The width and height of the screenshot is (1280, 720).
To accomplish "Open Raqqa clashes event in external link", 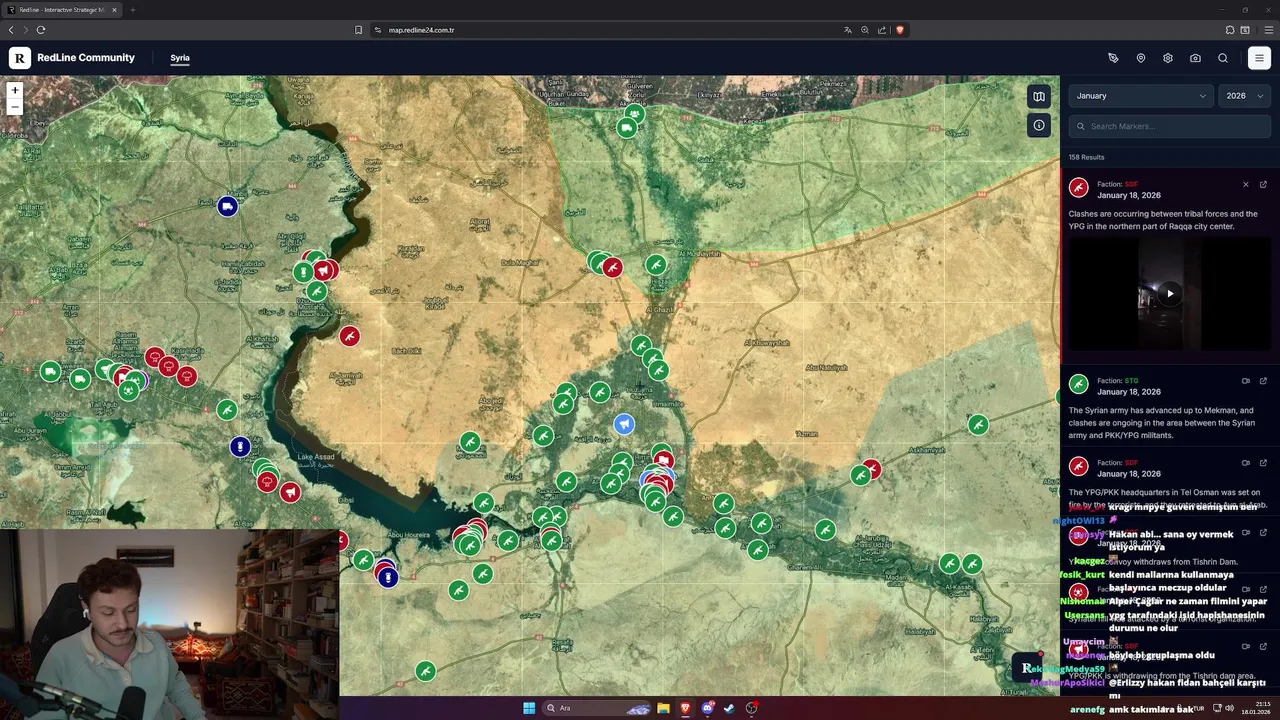I will coord(1263,184).
